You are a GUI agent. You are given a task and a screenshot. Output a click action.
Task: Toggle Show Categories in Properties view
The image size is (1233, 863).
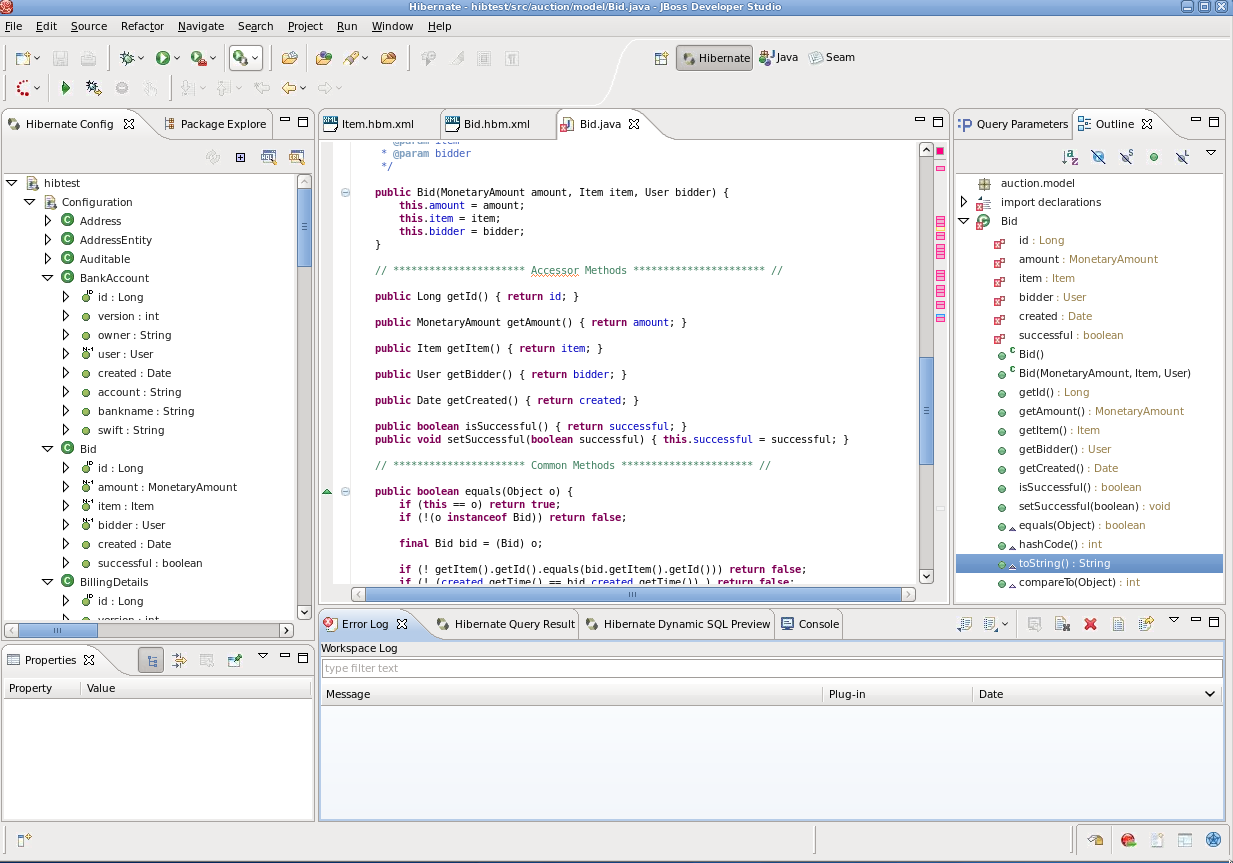coord(151,660)
